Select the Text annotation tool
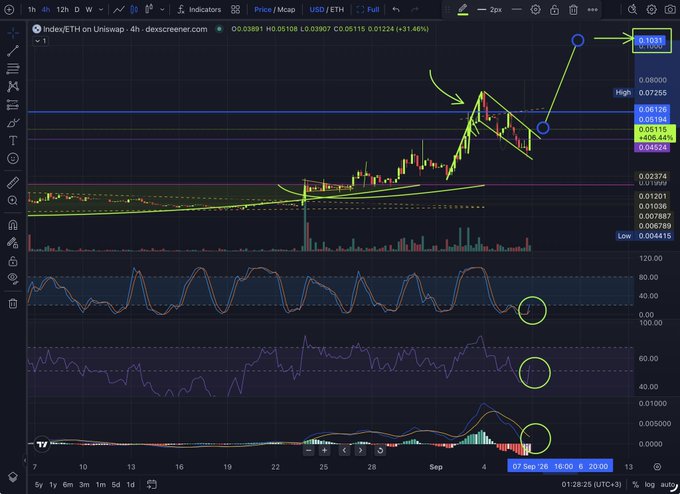 13,141
